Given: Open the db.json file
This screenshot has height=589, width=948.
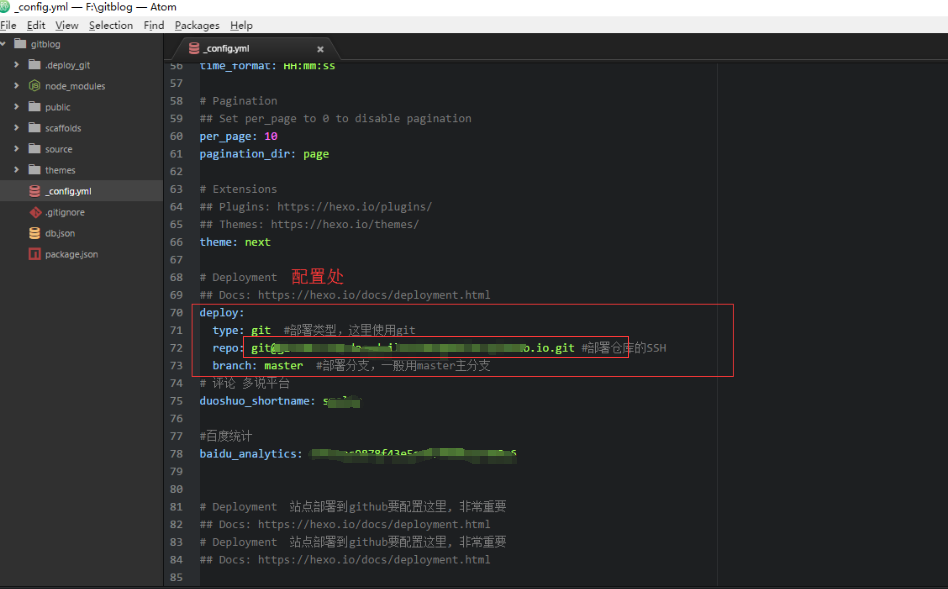Looking at the screenshot, I should click(x=60, y=233).
